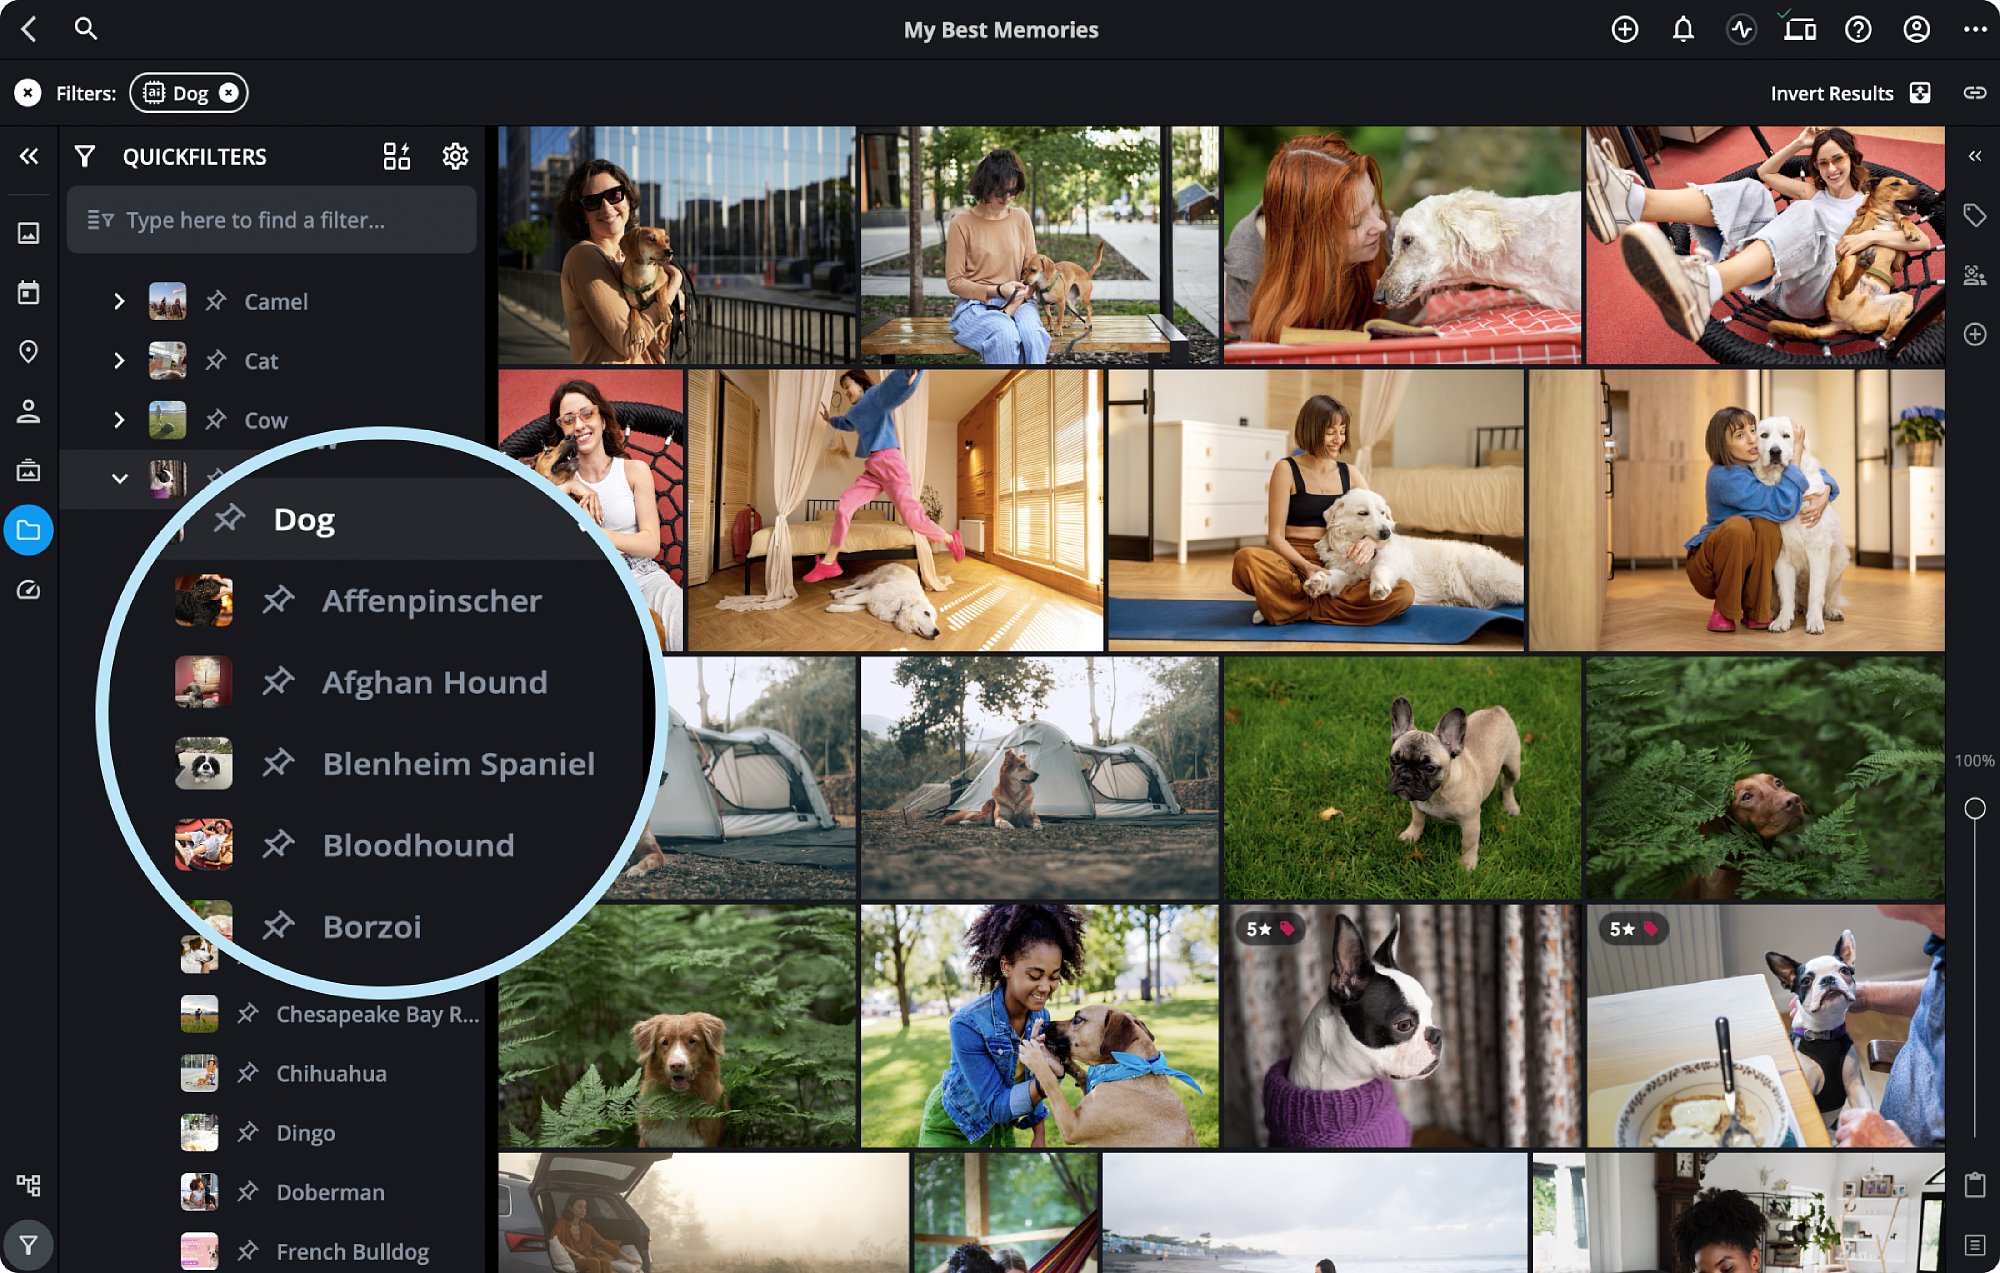Remove the Dog filter chip

pos(229,93)
